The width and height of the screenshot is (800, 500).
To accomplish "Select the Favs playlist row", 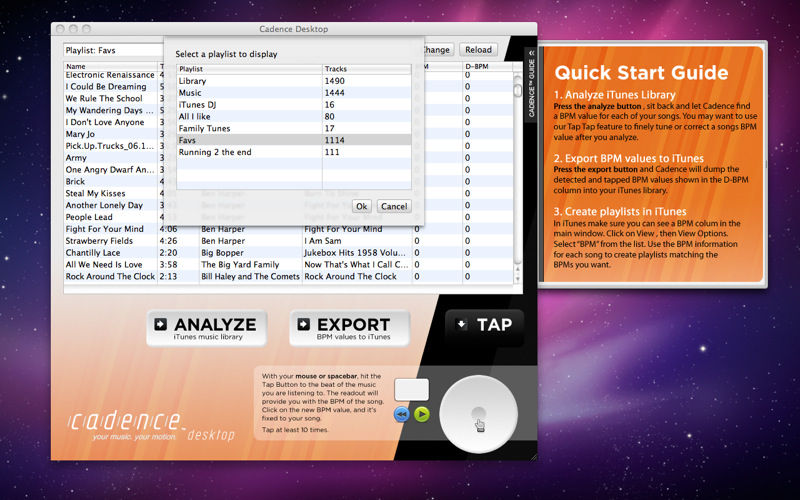I will [x=294, y=140].
